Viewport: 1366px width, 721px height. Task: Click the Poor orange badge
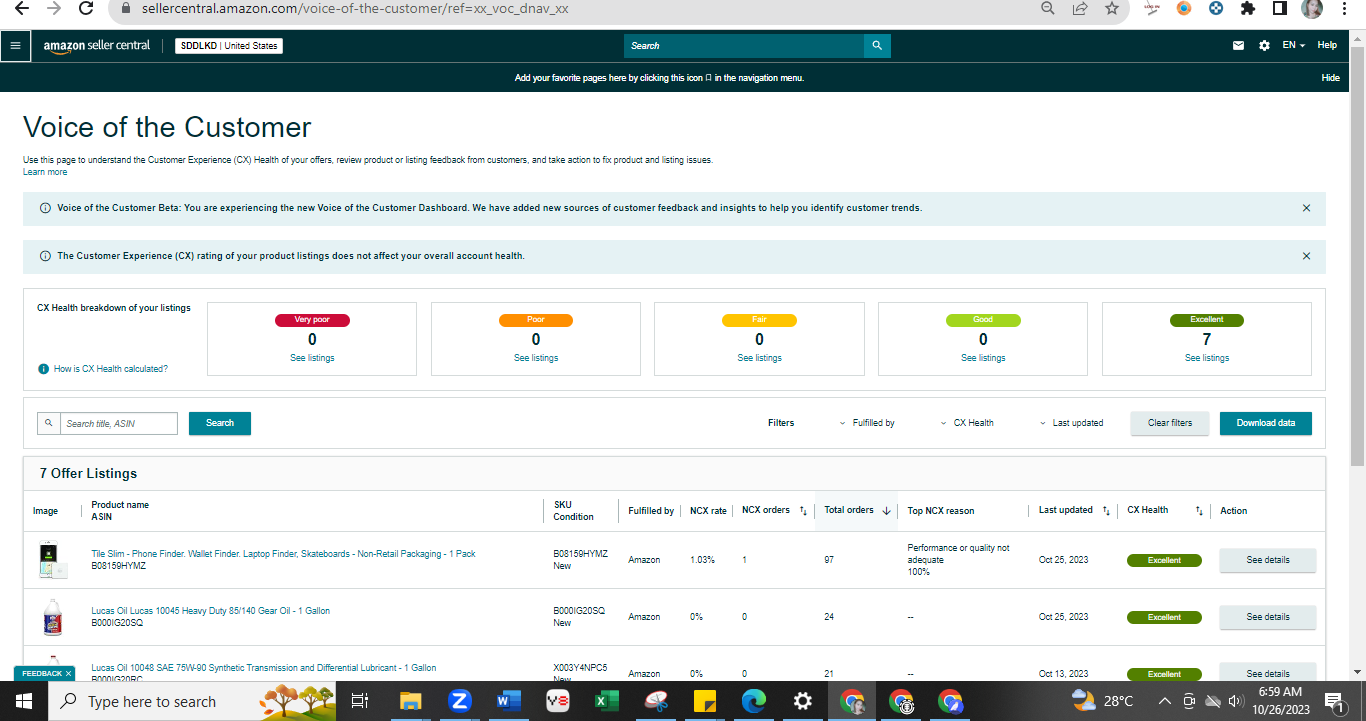[x=536, y=320]
